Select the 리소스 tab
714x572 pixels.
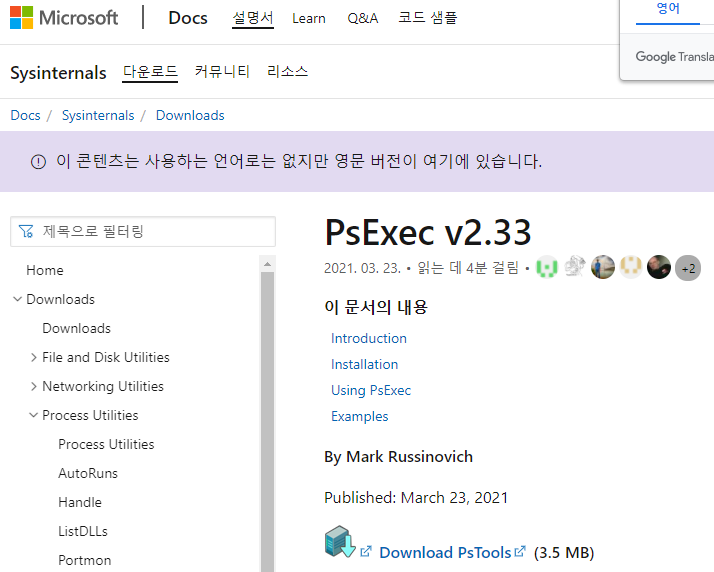[287, 72]
